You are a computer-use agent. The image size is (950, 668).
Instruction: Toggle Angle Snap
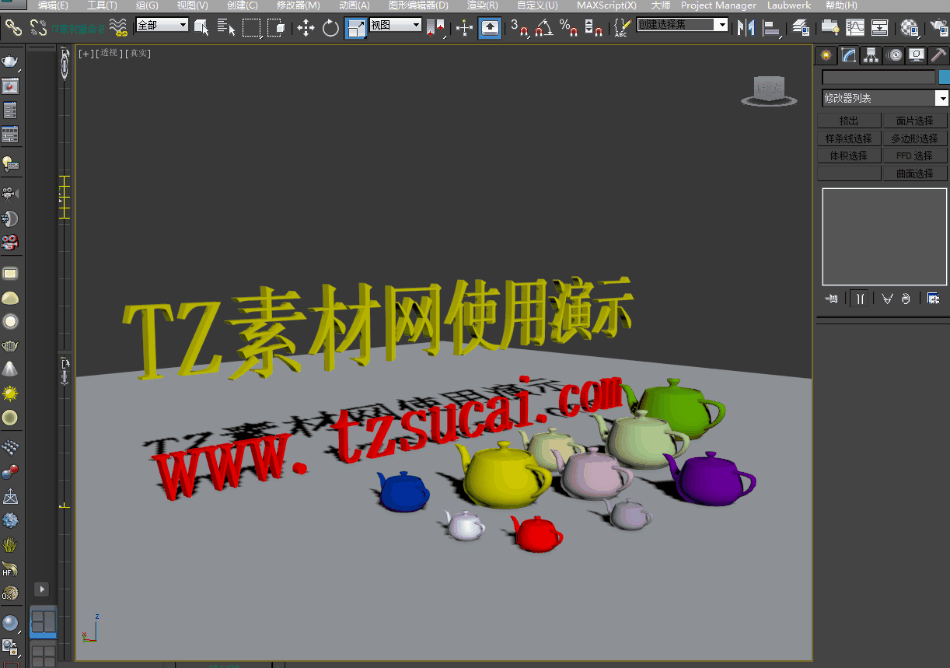click(544, 27)
